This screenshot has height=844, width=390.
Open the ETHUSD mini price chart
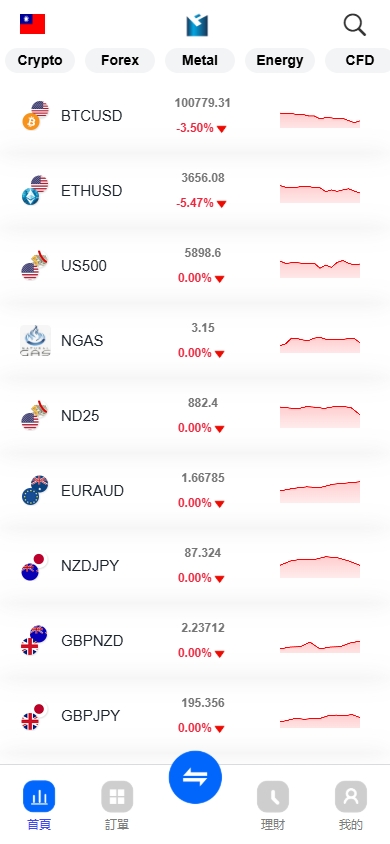[x=320, y=193]
